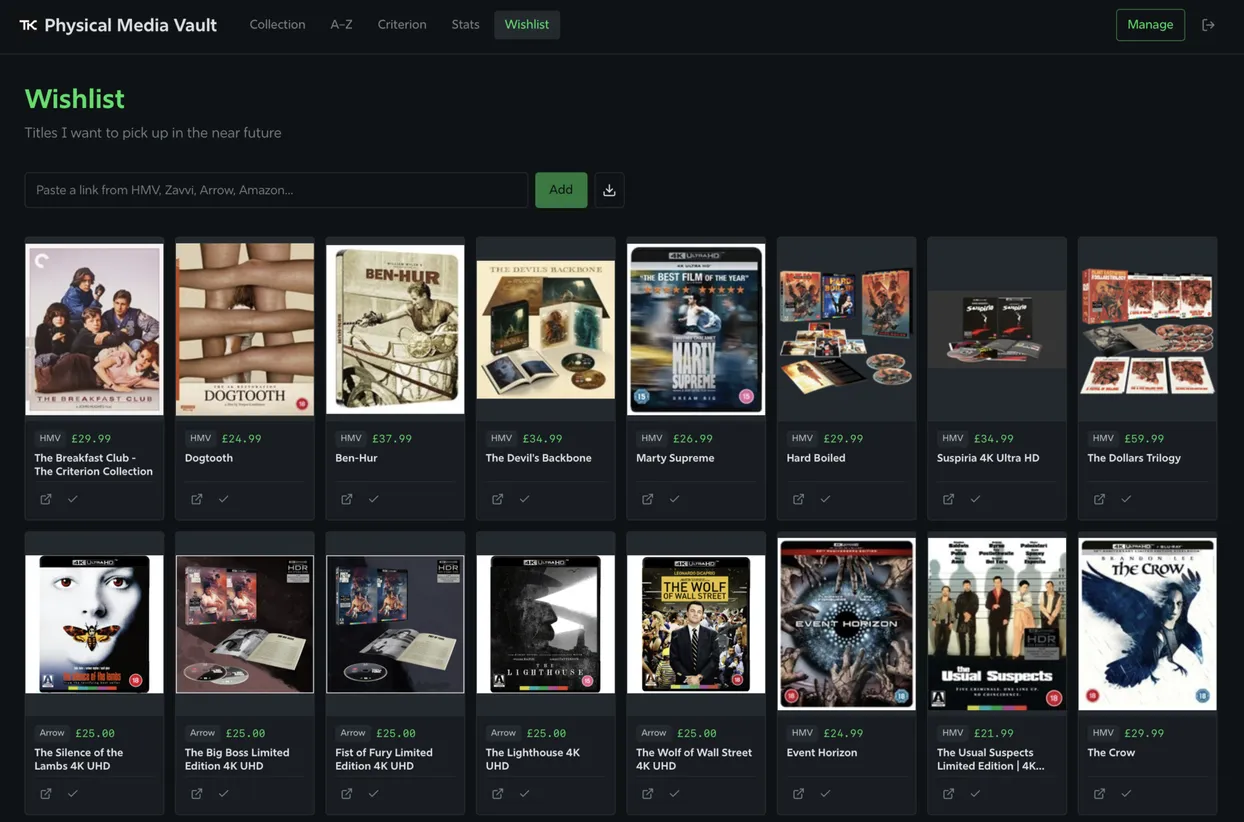Click The Dollars Trilogy title text
1244x822 pixels.
tap(1134, 458)
